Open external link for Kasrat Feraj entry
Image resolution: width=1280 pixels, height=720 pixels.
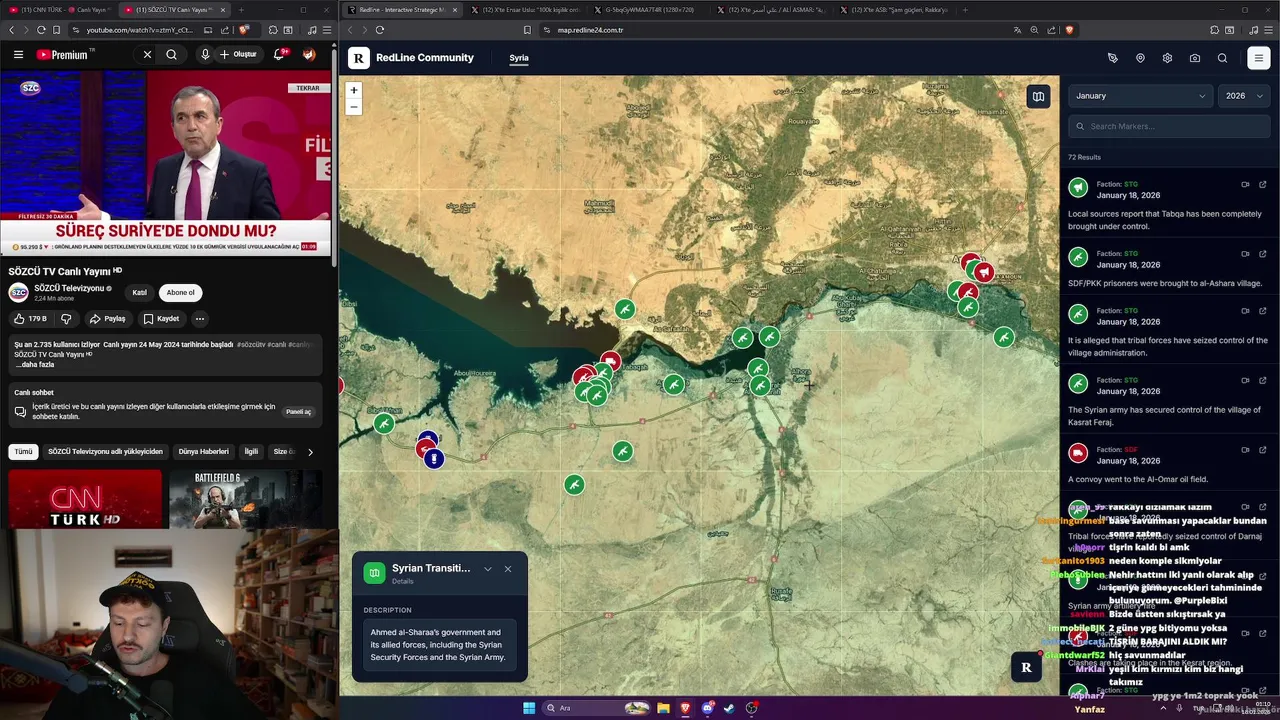click(1263, 380)
